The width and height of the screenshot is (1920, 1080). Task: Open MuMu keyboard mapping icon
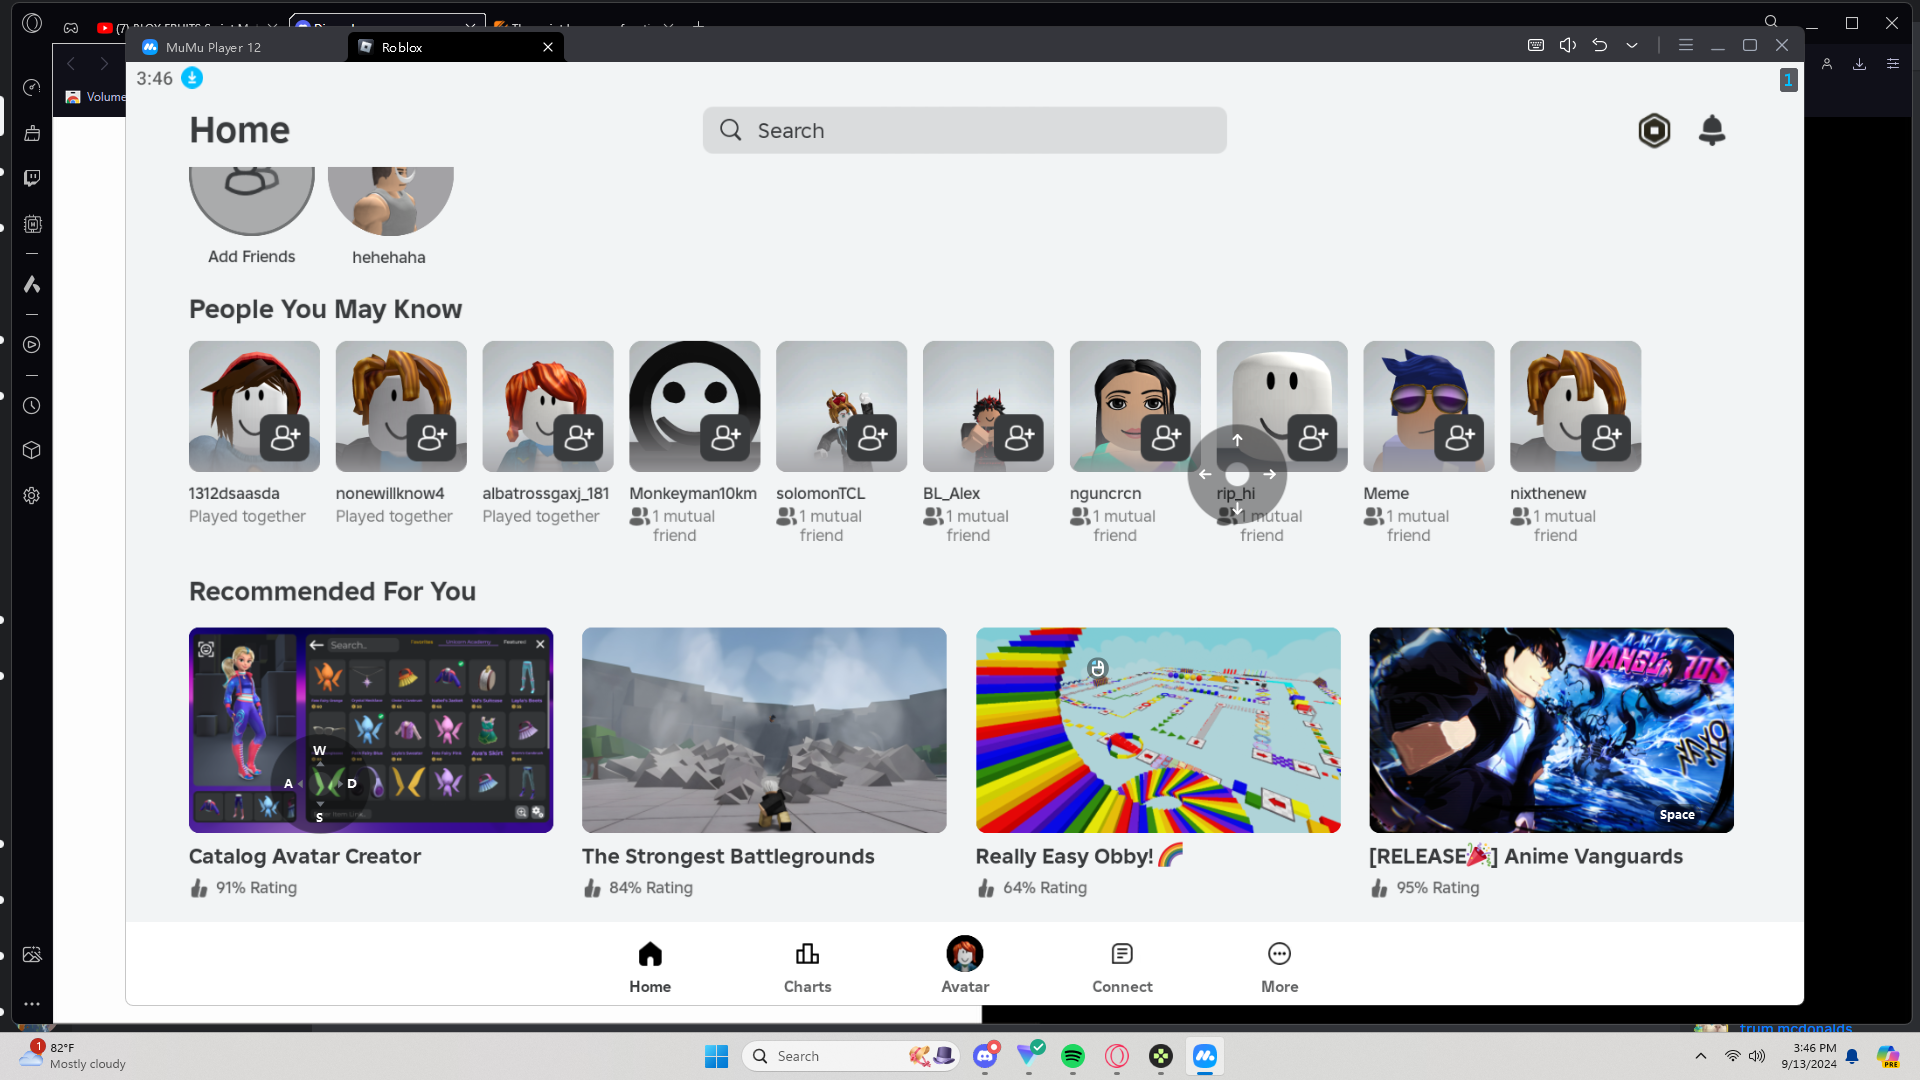(x=1536, y=45)
